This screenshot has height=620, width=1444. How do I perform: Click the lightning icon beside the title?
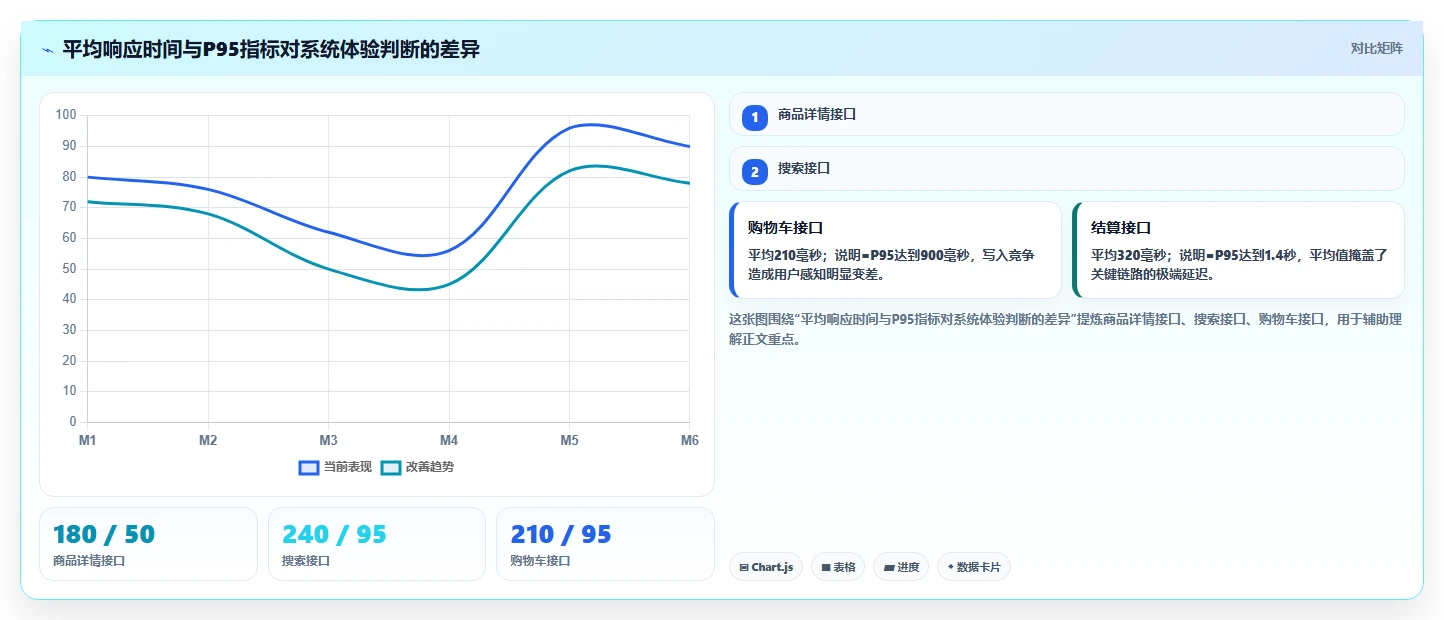(x=47, y=50)
